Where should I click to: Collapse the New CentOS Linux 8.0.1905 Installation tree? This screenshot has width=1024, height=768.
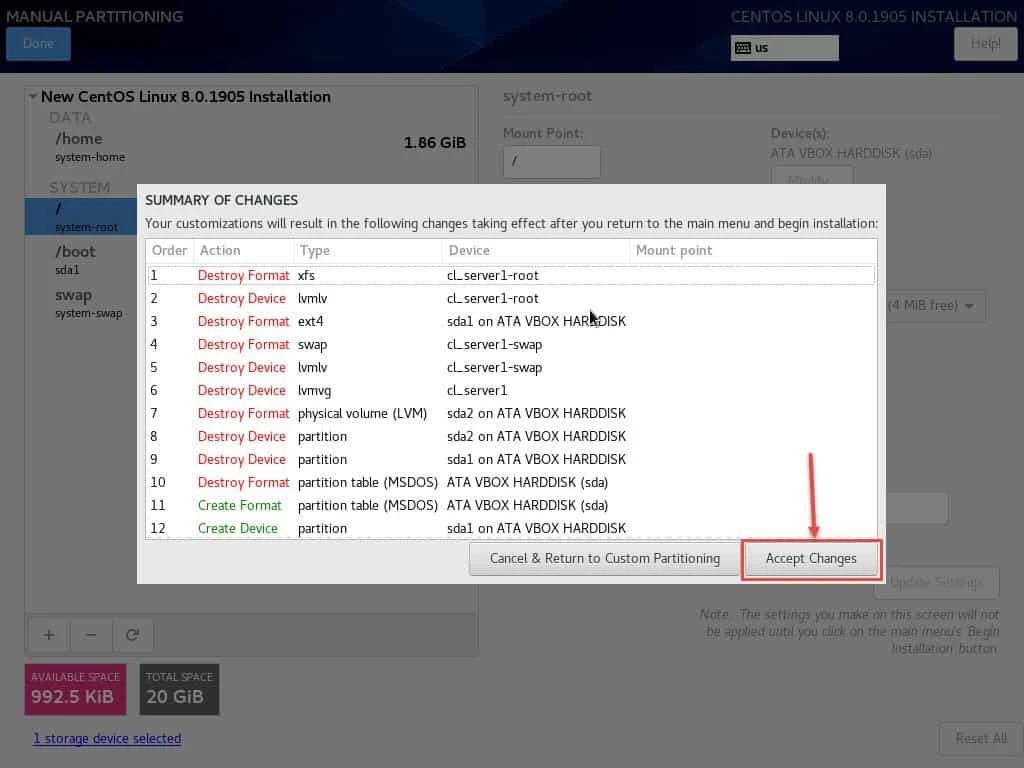pos(31,96)
